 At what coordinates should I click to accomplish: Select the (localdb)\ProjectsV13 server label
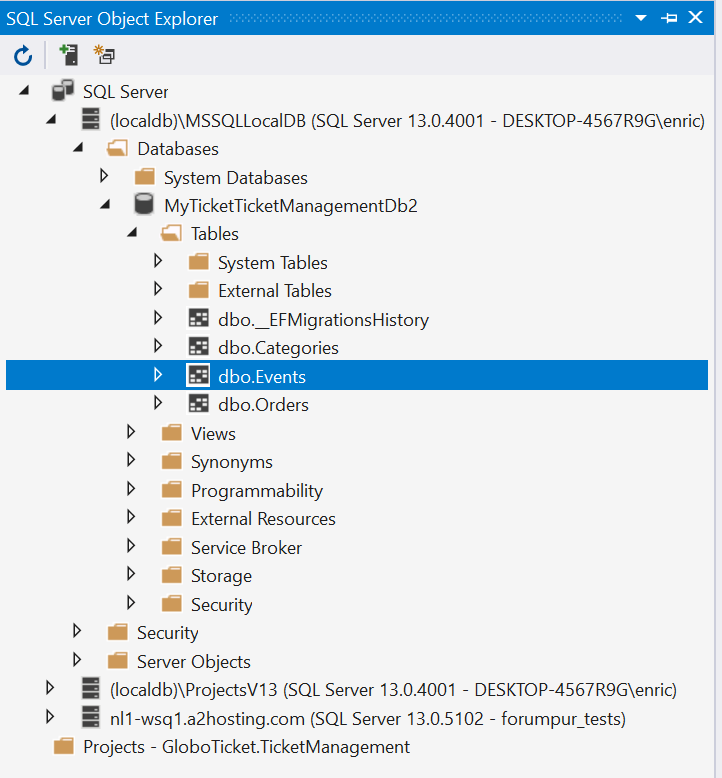[393, 690]
